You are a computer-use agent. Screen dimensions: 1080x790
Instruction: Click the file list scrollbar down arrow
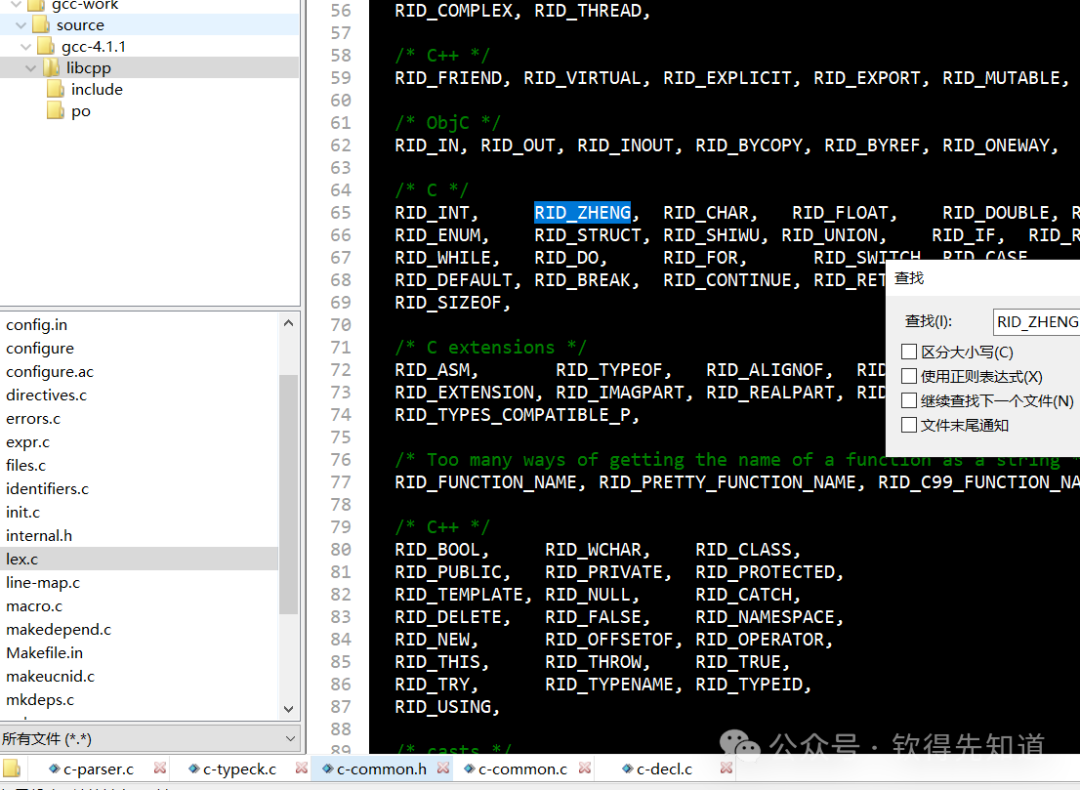click(288, 708)
